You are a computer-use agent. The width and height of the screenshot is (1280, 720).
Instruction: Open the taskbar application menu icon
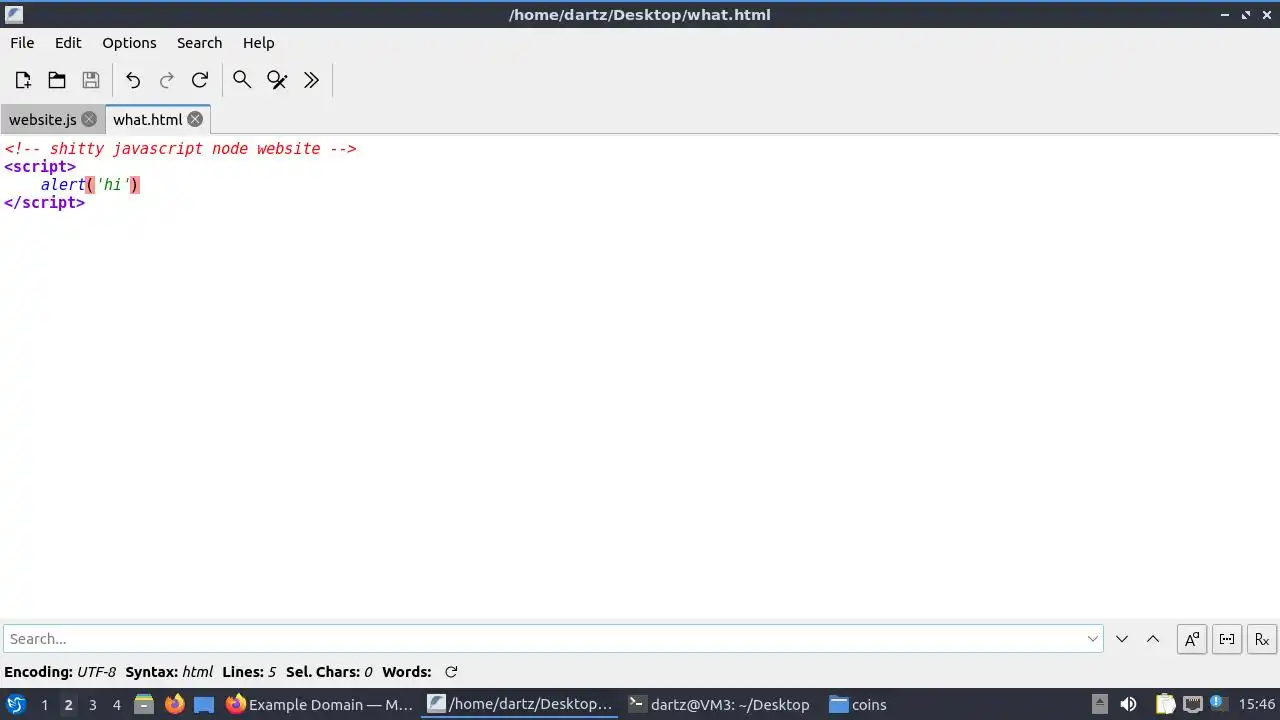coord(15,705)
